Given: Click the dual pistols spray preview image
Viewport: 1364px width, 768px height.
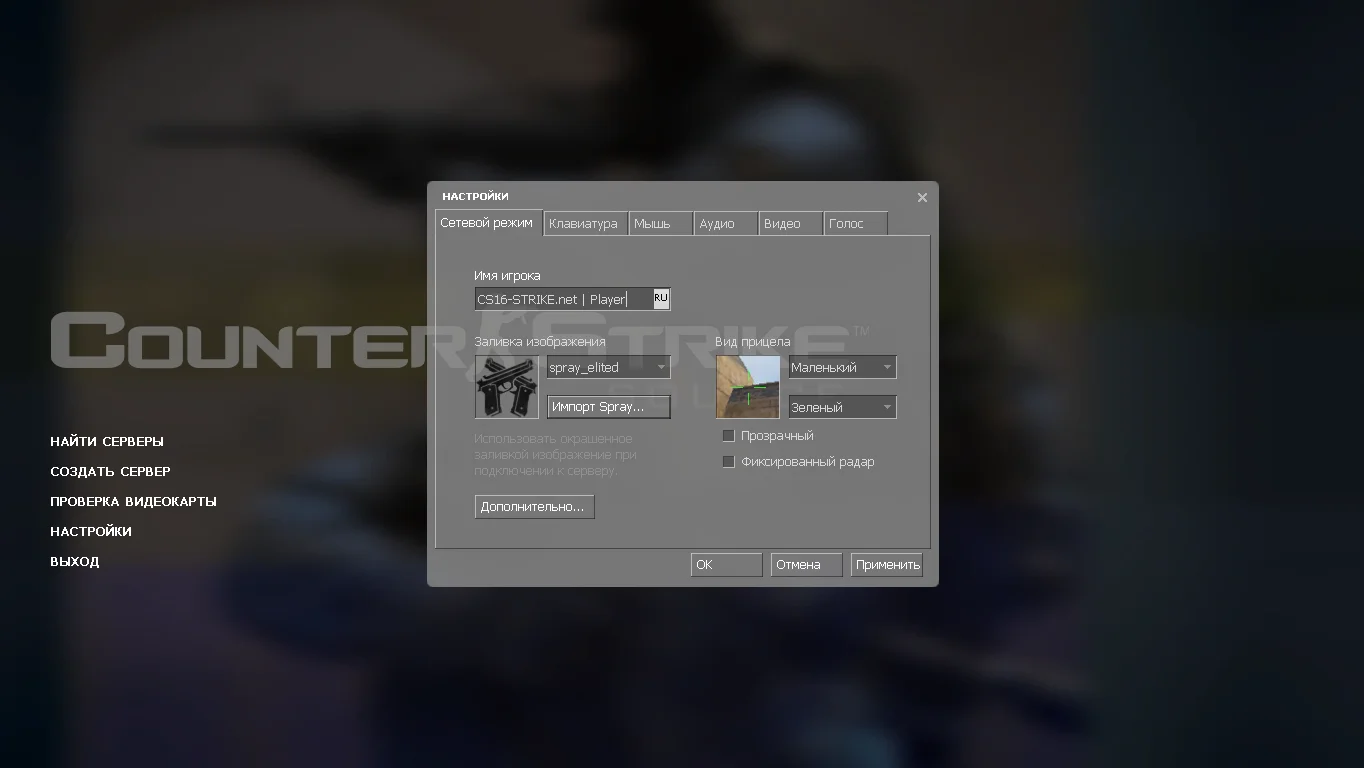Looking at the screenshot, I should (506, 387).
